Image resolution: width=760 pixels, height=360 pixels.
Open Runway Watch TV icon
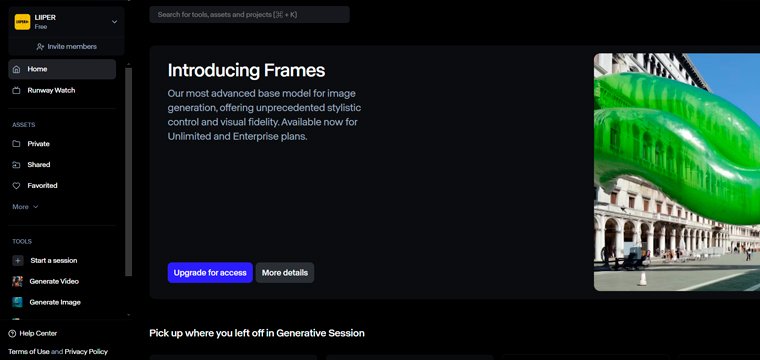coord(16,91)
